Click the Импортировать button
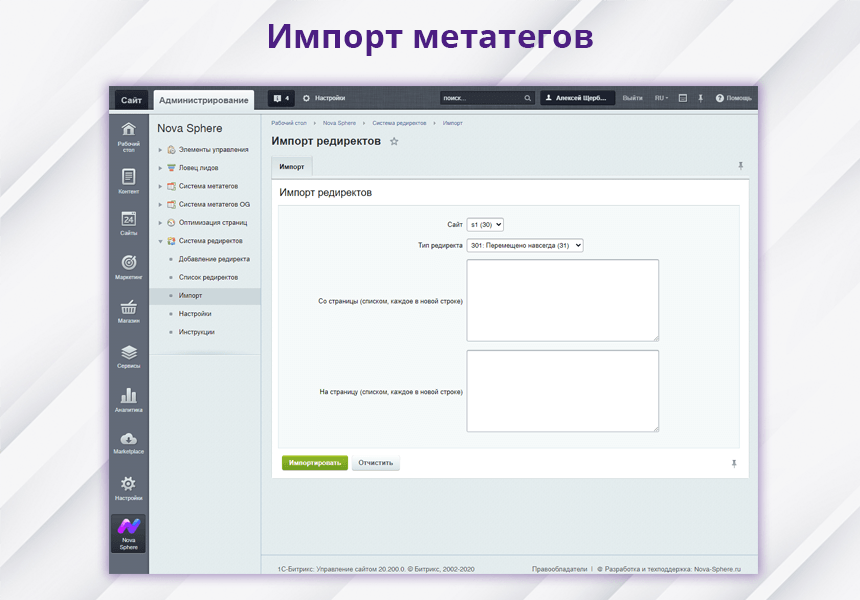 tap(315, 463)
